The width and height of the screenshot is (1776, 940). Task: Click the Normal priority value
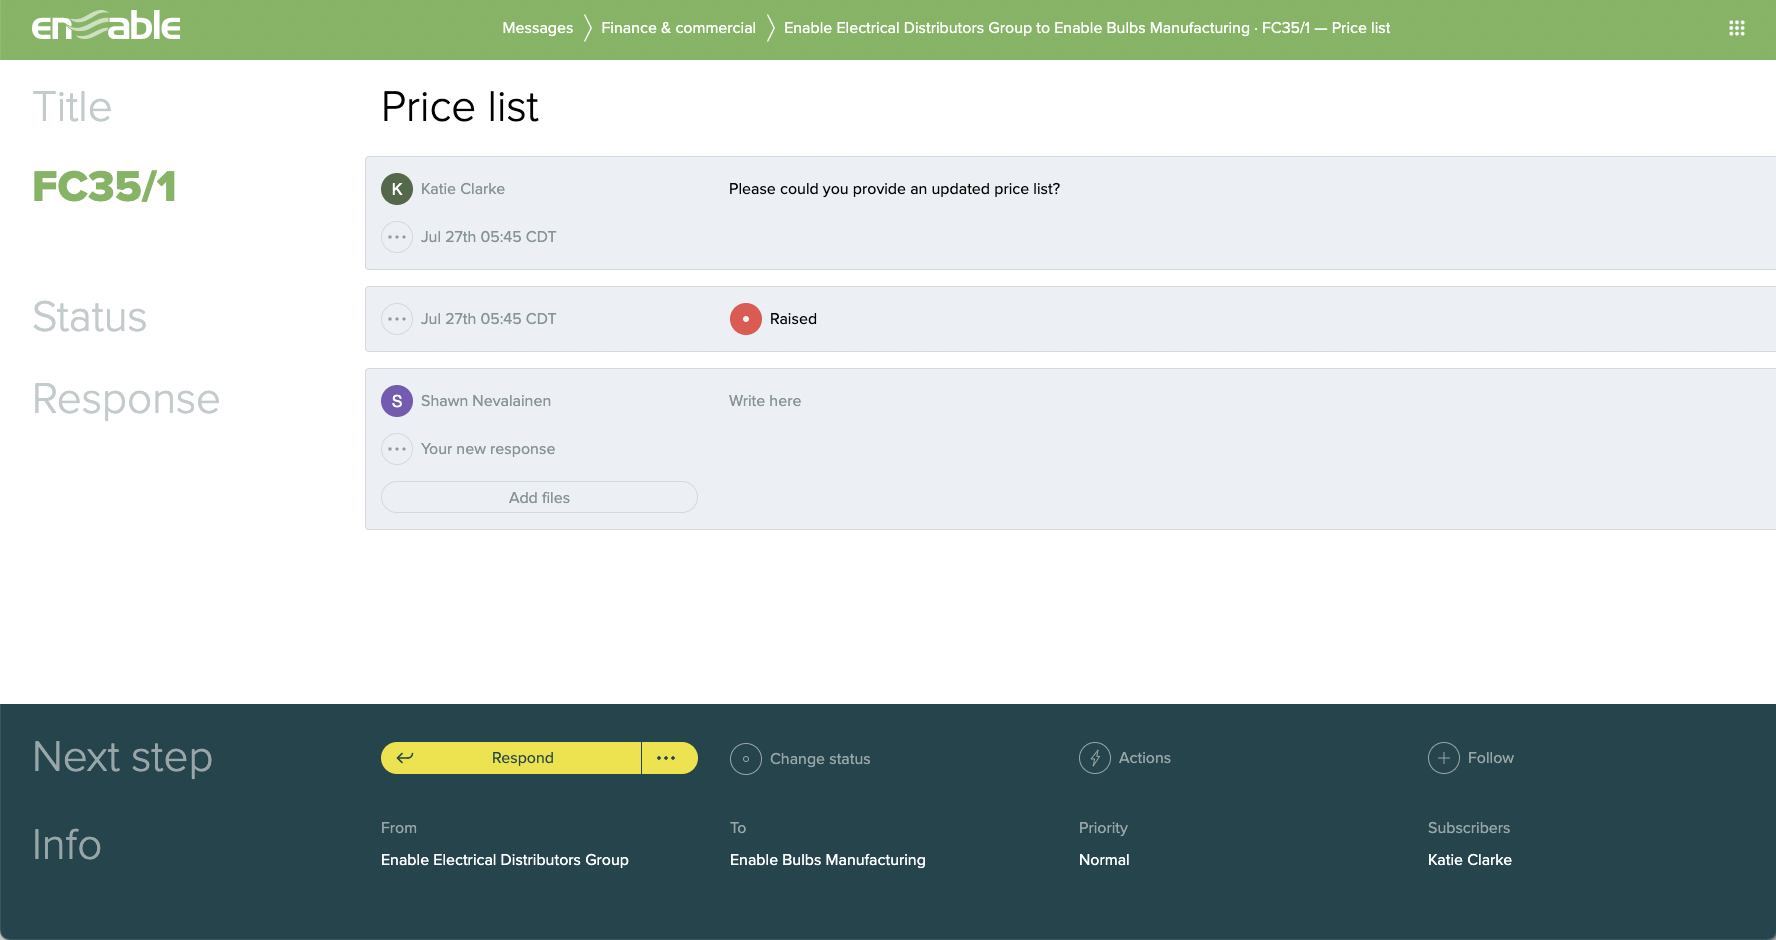click(x=1104, y=860)
